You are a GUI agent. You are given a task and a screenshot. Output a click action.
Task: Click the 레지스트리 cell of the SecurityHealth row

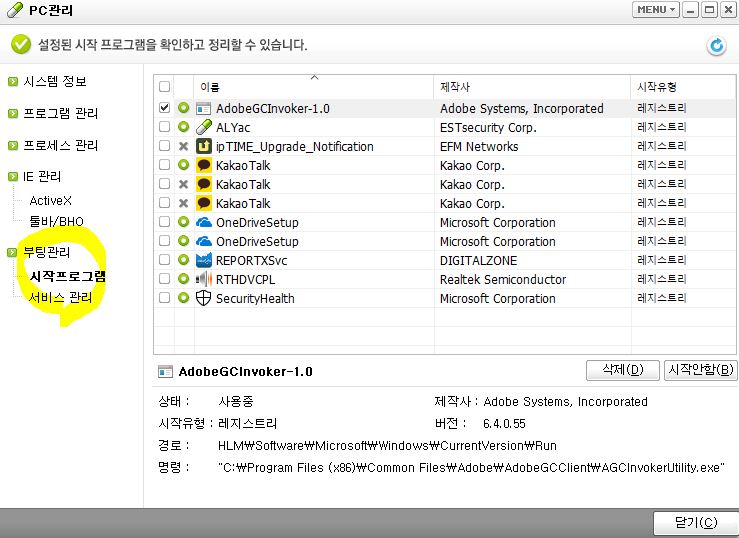click(661, 298)
